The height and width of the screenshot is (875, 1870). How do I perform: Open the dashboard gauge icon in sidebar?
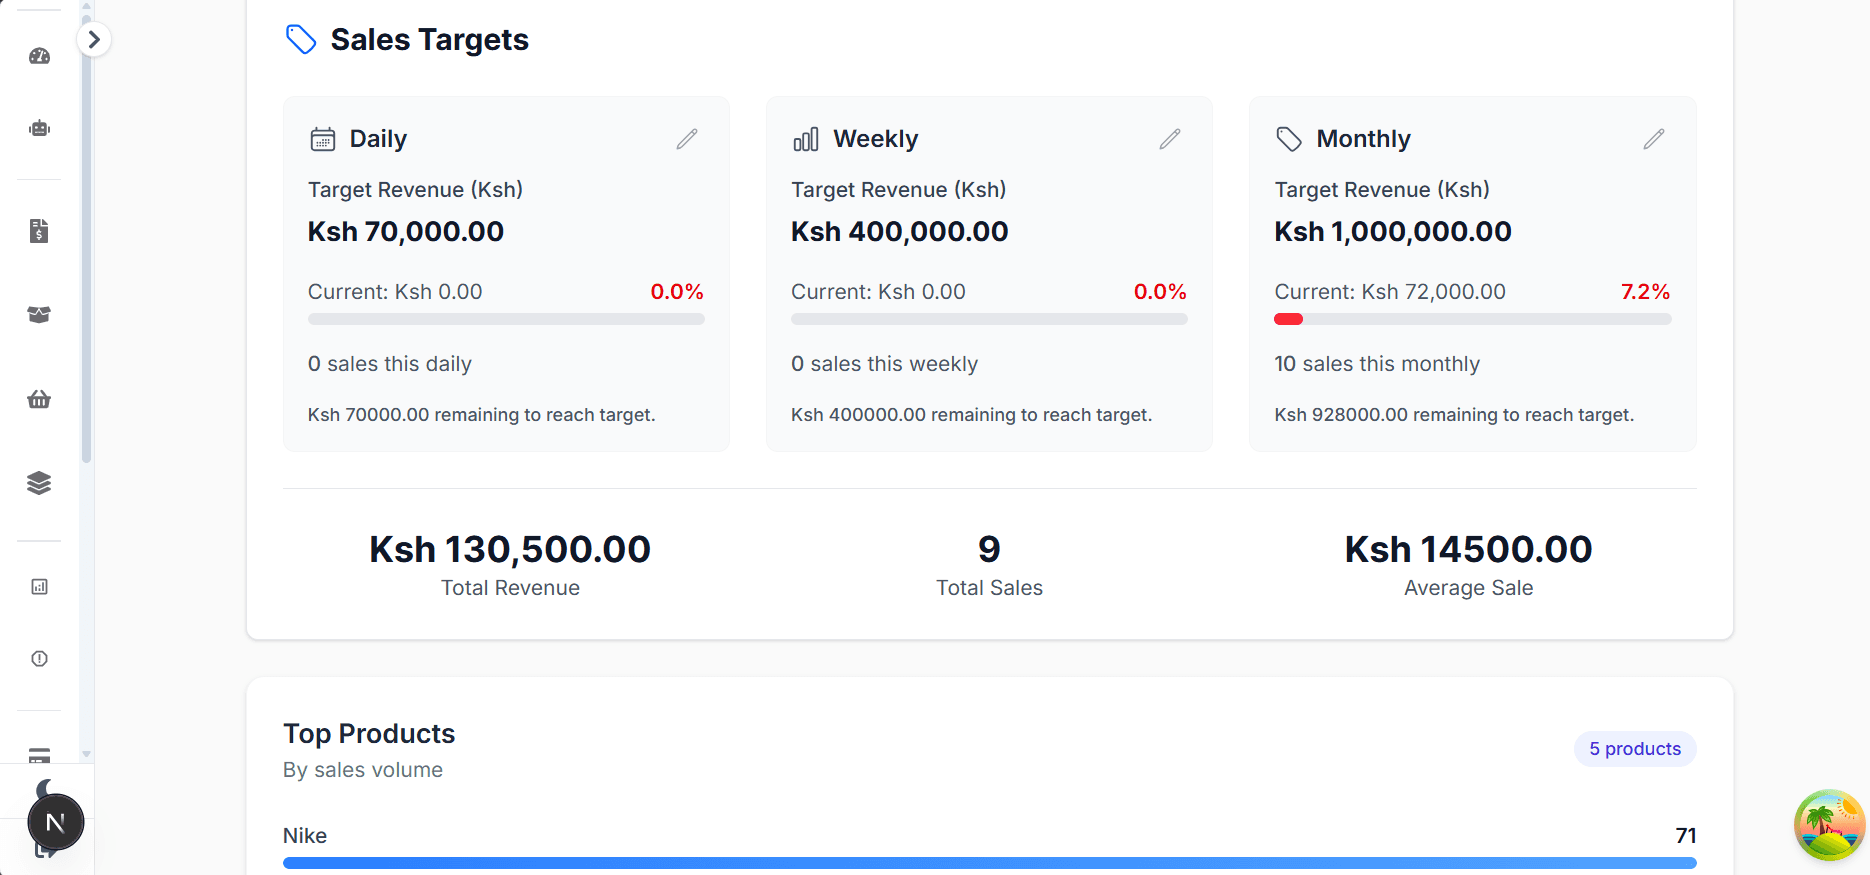point(39,56)
